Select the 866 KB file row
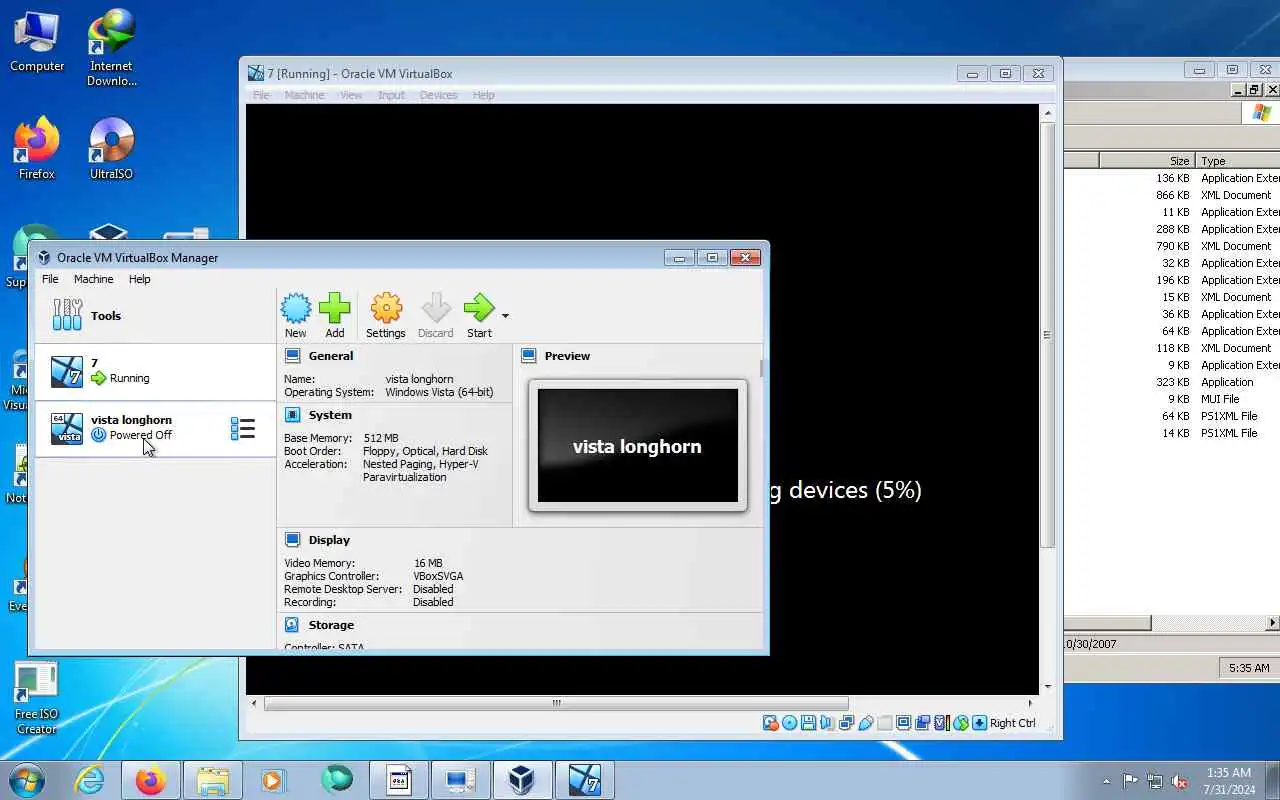The image size is (1280, 800). click(1172, 195)
